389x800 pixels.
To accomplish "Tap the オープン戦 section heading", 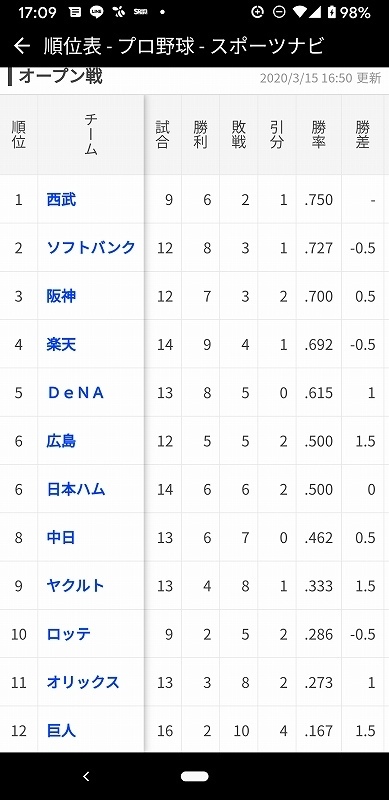I will click(x=61, y=77).
